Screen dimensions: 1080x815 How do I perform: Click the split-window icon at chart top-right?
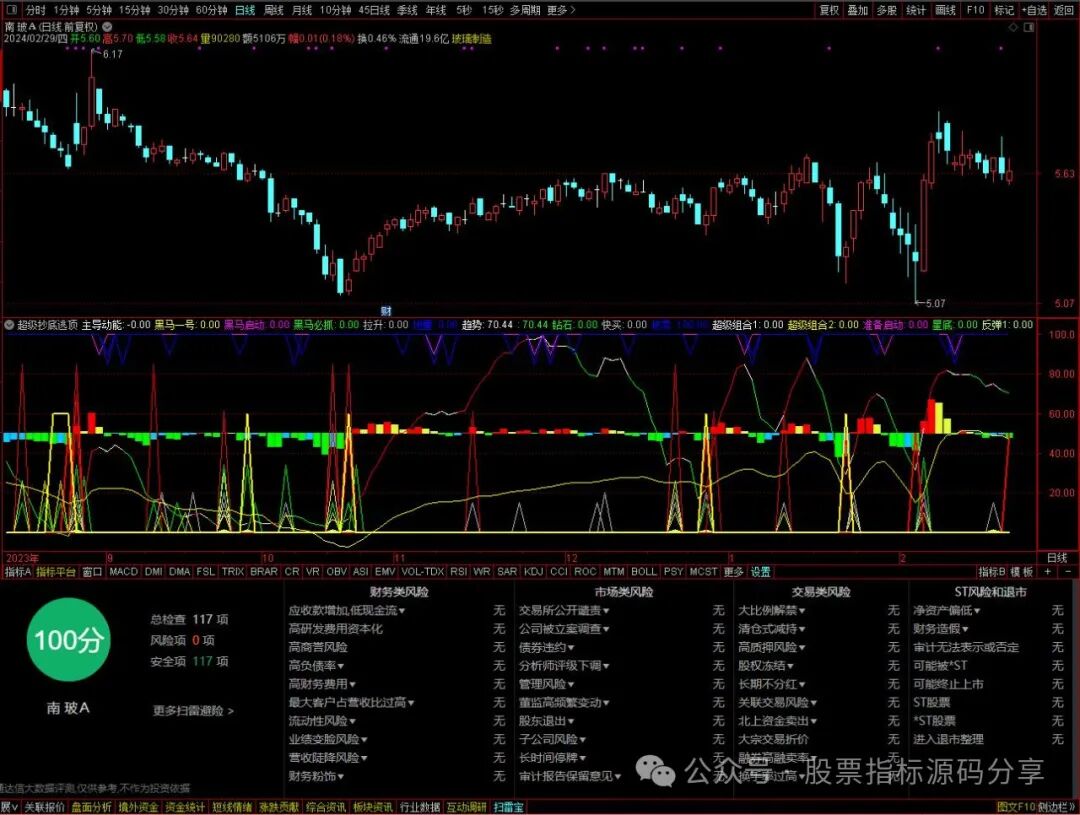click(x=1029, y=27)
